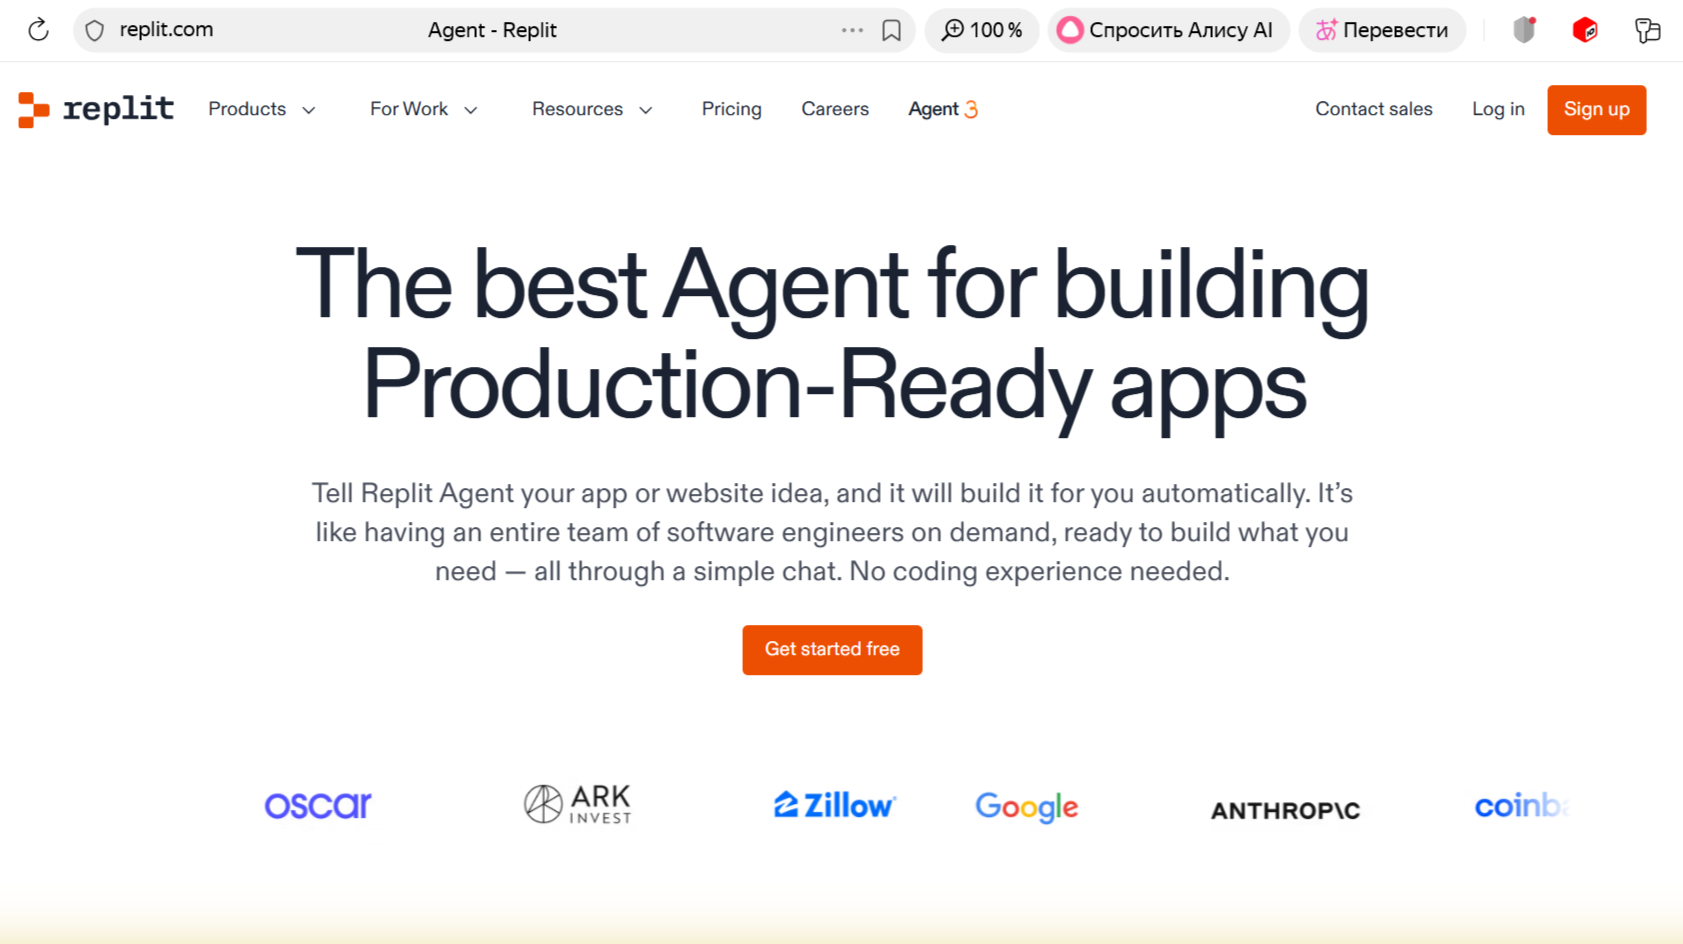
Task: Open the Agent 3 nav link
Action: coord(942,109)
